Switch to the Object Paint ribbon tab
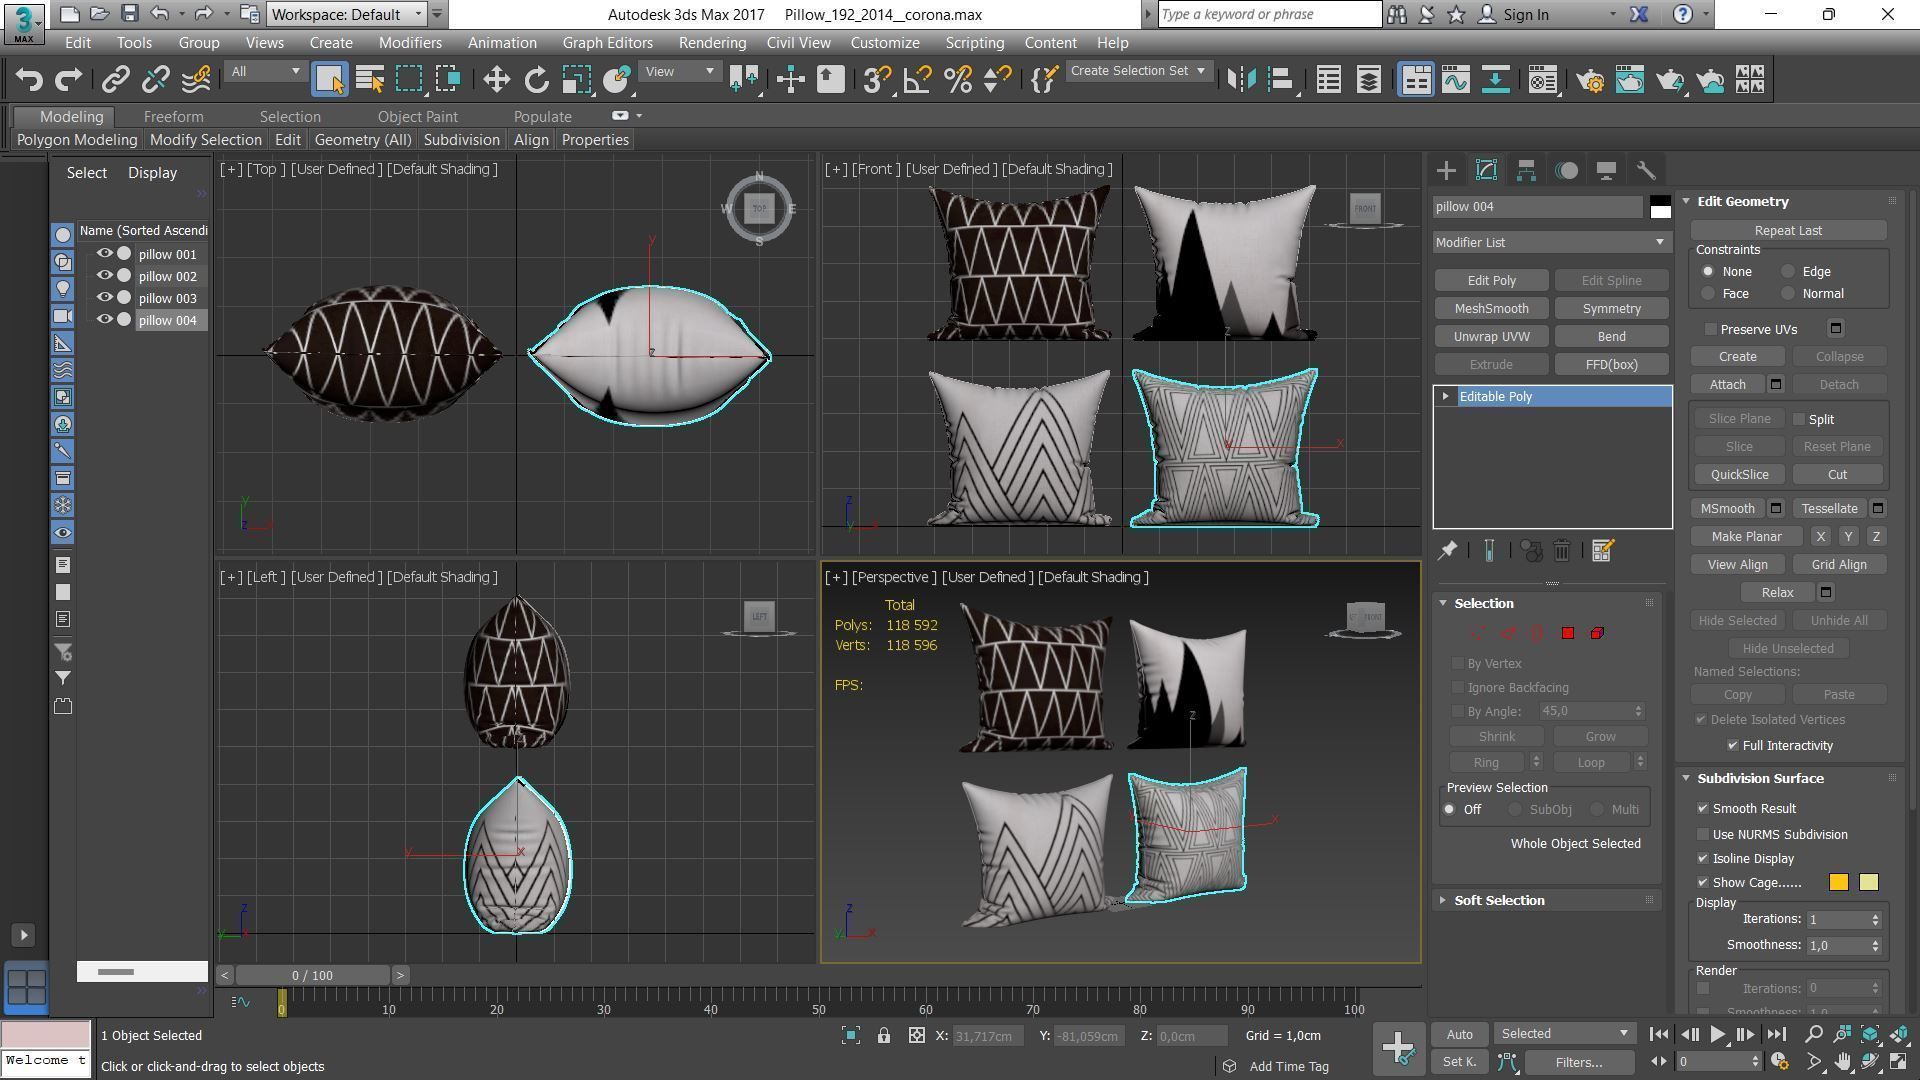Screen dimensions: 1920x1080 tap(417, 117)
